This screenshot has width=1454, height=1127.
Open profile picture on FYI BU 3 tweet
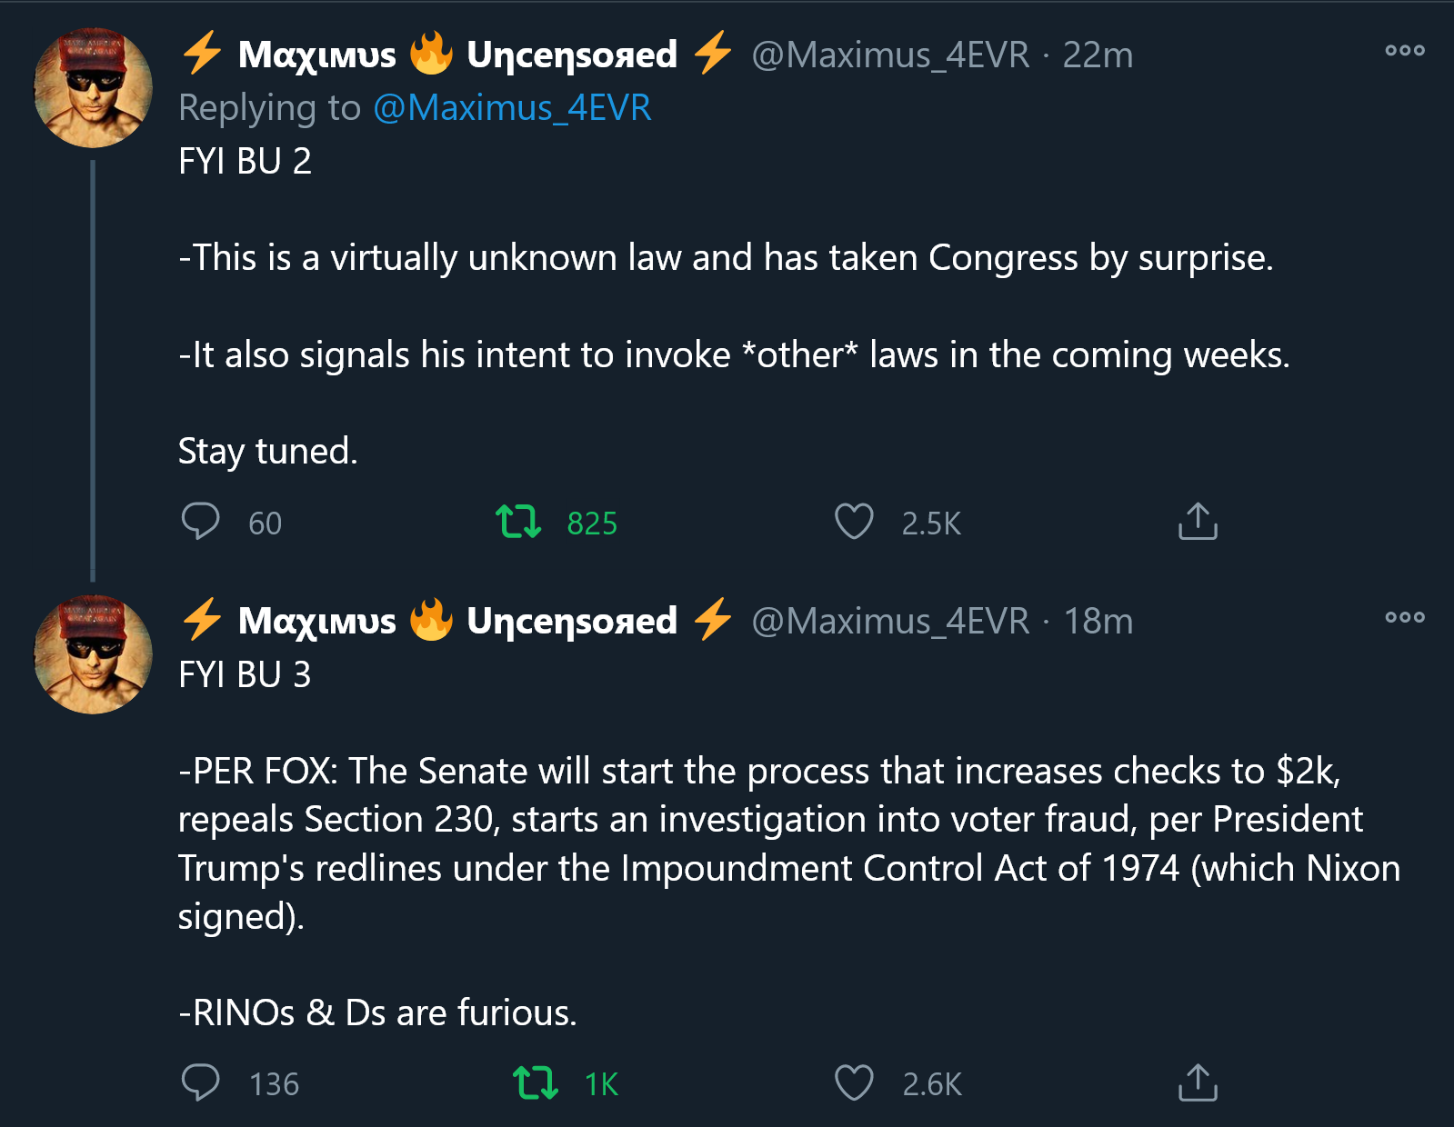(x=93, y=654)
